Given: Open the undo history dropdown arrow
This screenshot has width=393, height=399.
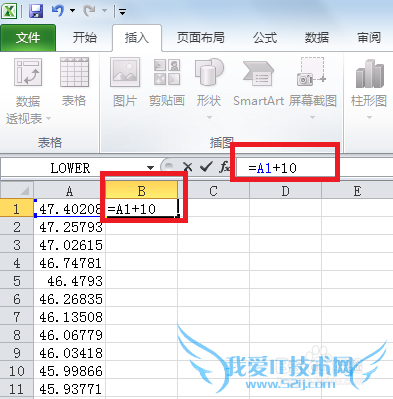Looking at the screenshot, I should click(72, 11).
